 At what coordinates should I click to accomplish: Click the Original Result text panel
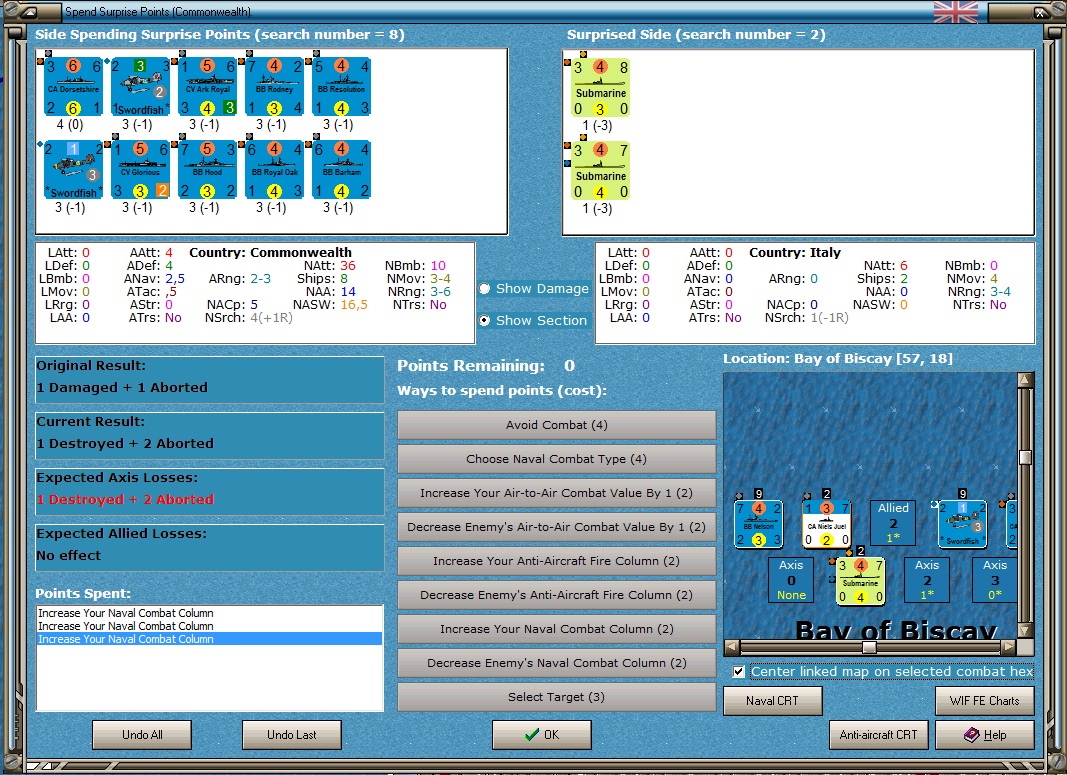[x=210, y=380]
